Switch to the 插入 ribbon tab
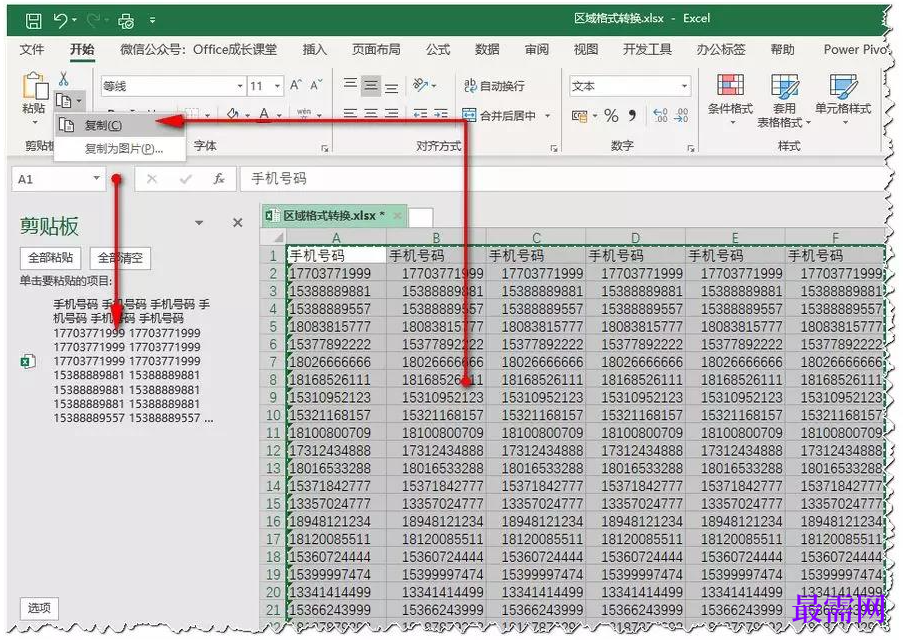The image size is (904, 640). tap(314, 50)
